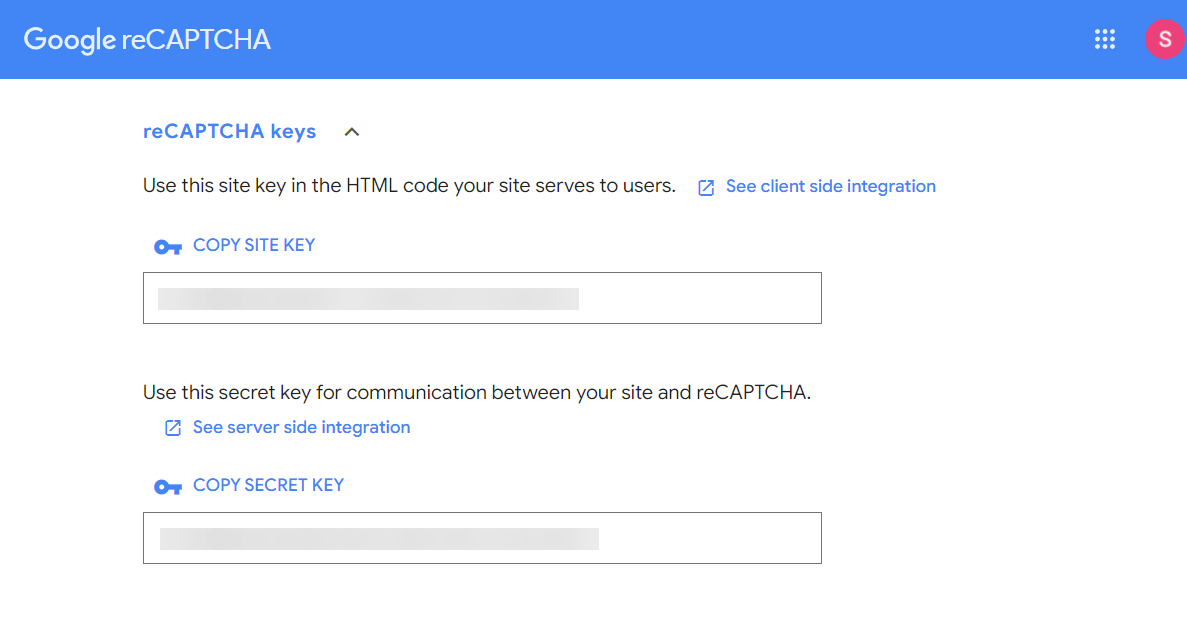The height and width of the screenshot is (619, 1187).
Task: Copy the secret key via COPY SECRET KEY
Action: tap(268, 485)
